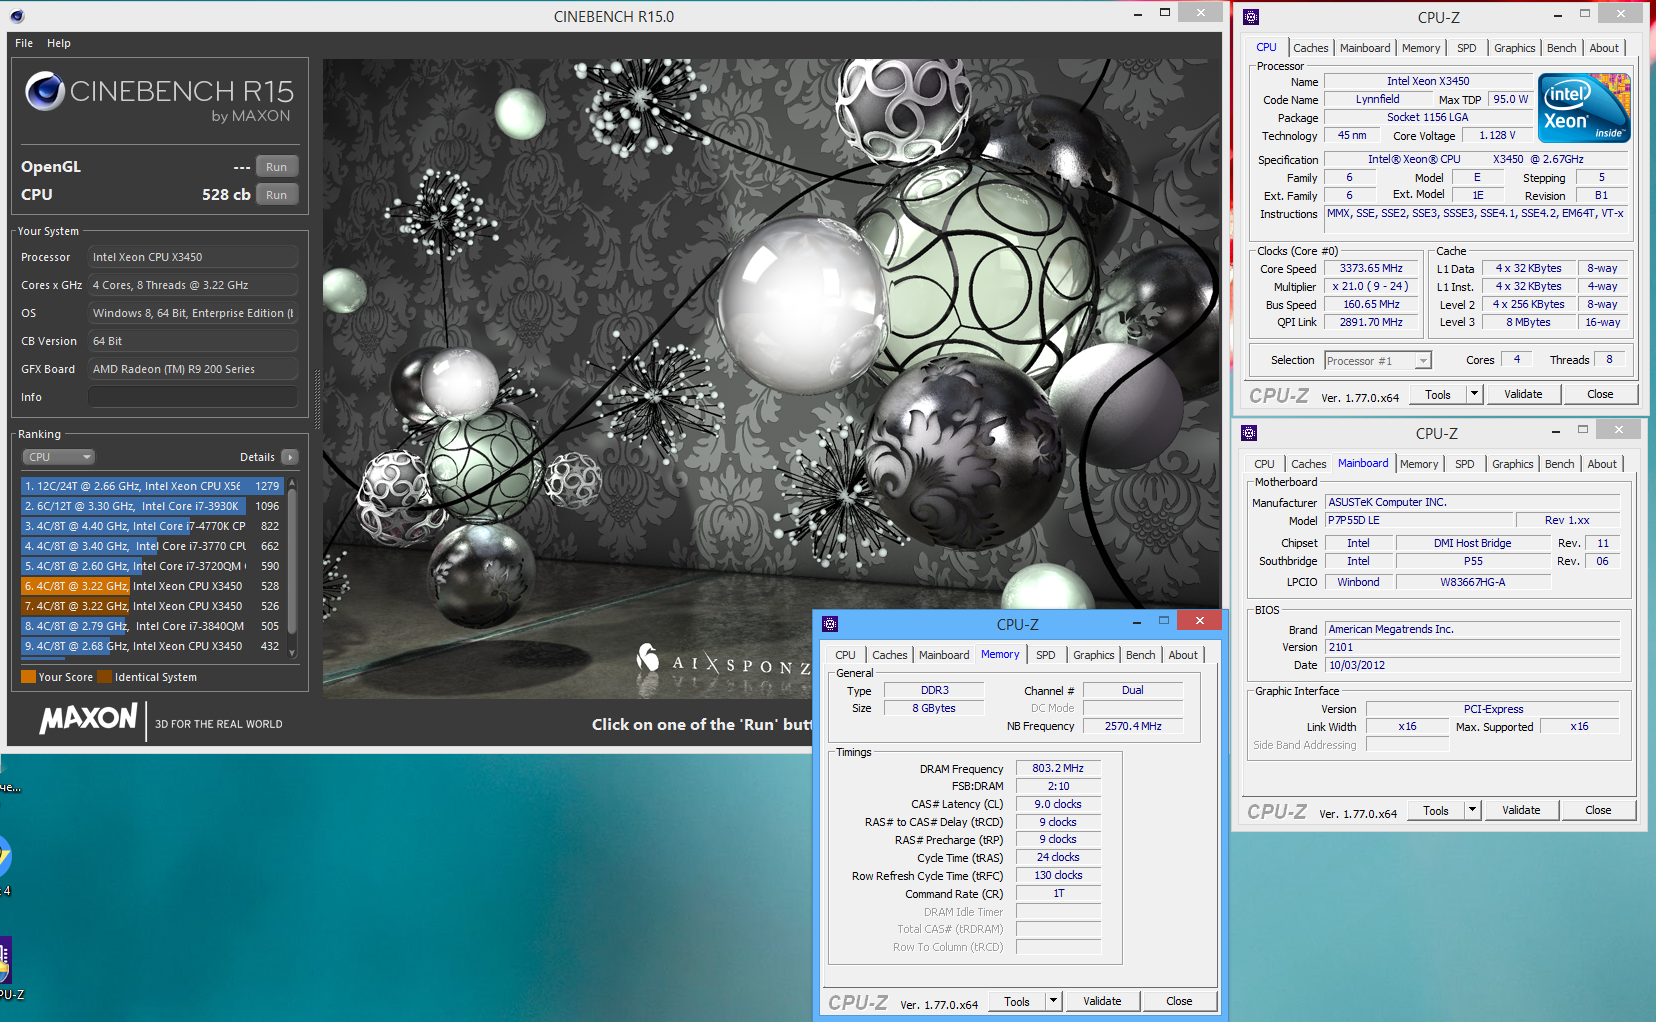Screen dimensions: 1656x1022
Task: Select Caches tab in Memory CPU-Z window
Action: point(889,655)
